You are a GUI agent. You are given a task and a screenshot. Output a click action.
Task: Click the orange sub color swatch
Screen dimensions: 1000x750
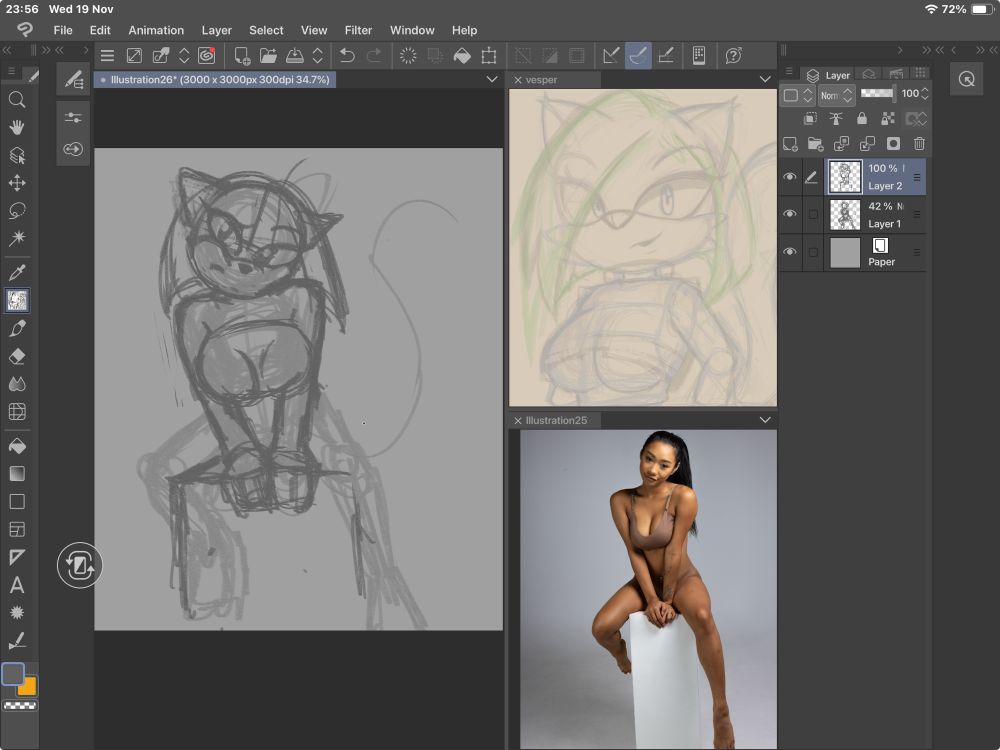(x=29, y=688)
